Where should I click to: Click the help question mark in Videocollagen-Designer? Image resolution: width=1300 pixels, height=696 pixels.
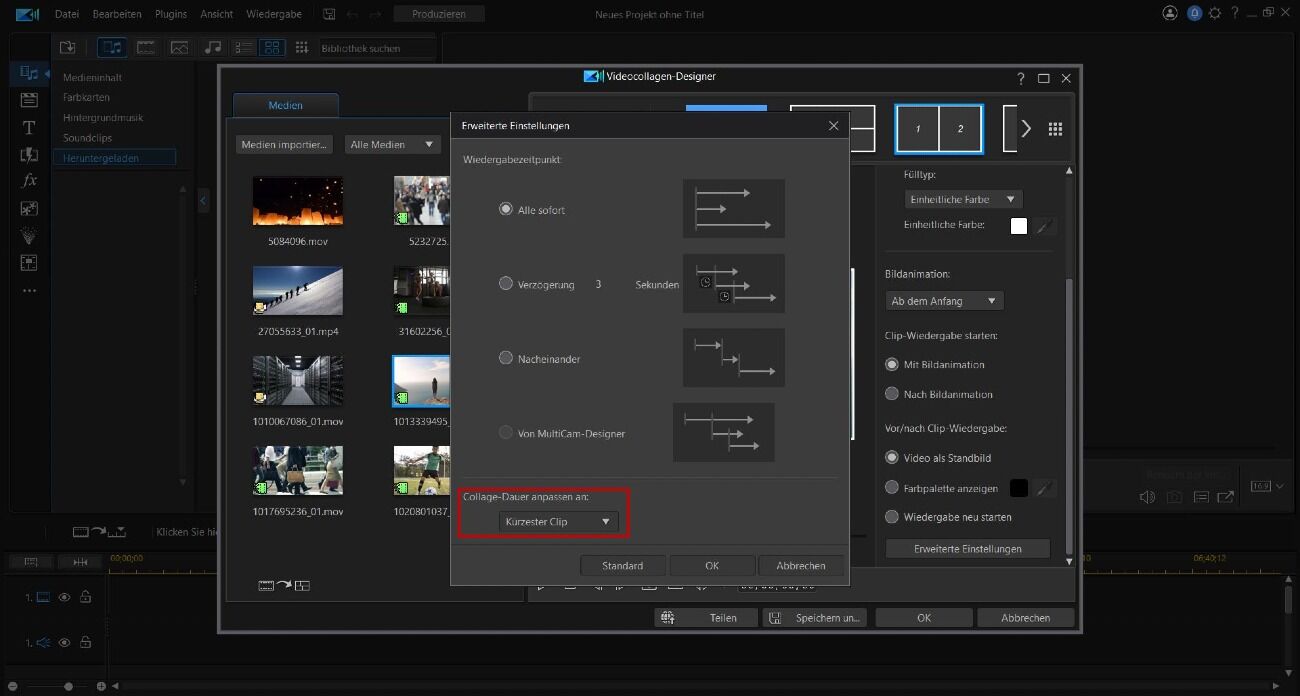(1020, 78)
